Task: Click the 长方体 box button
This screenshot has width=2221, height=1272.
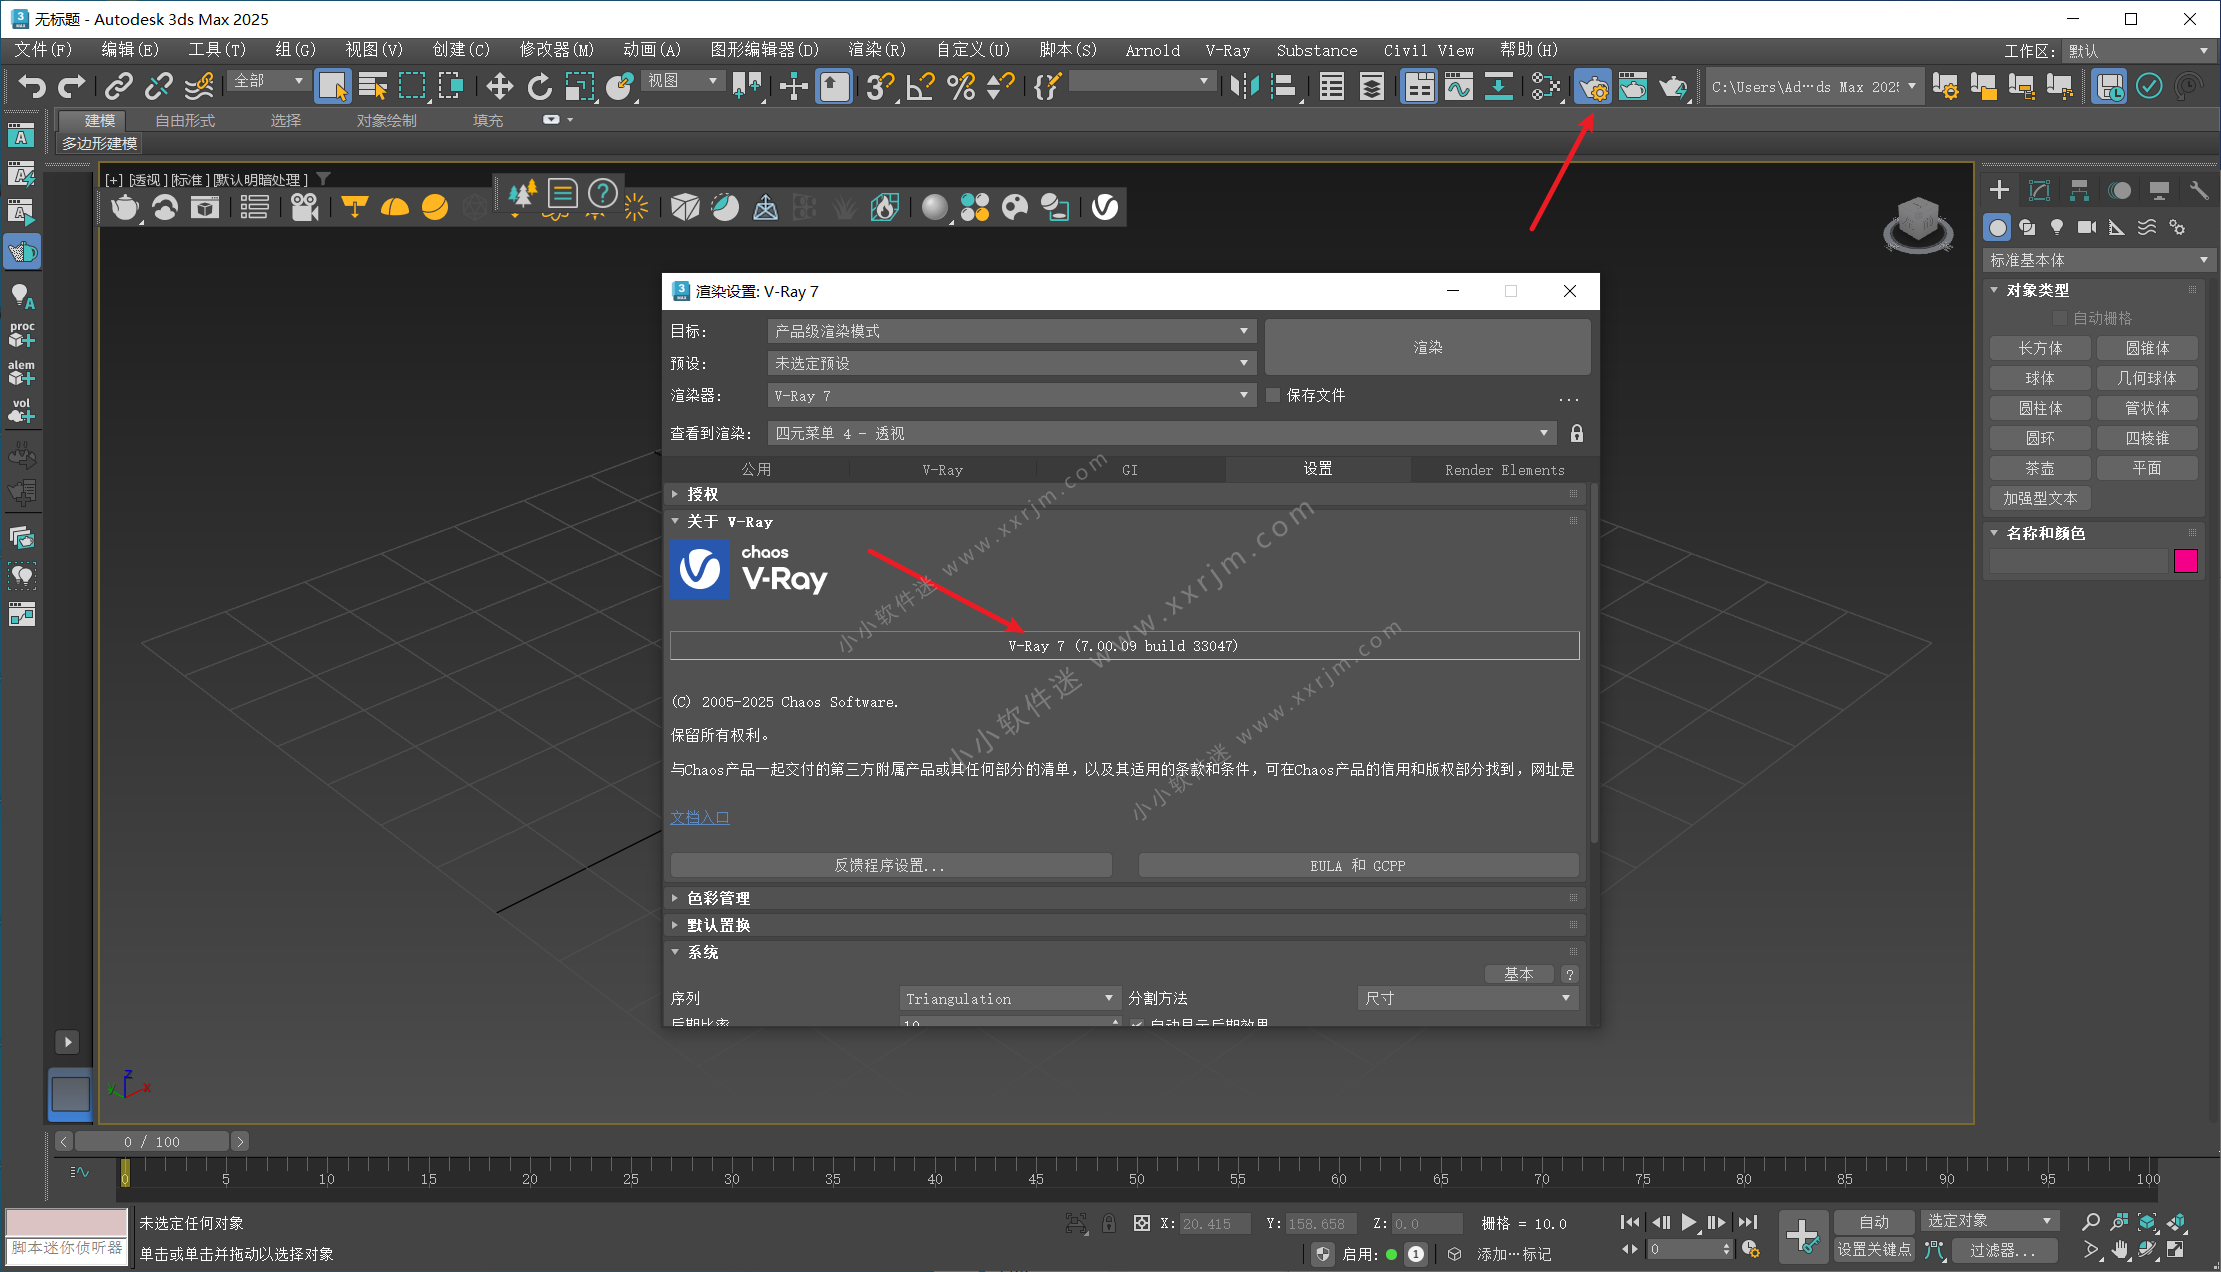Action: point(2040,348)
